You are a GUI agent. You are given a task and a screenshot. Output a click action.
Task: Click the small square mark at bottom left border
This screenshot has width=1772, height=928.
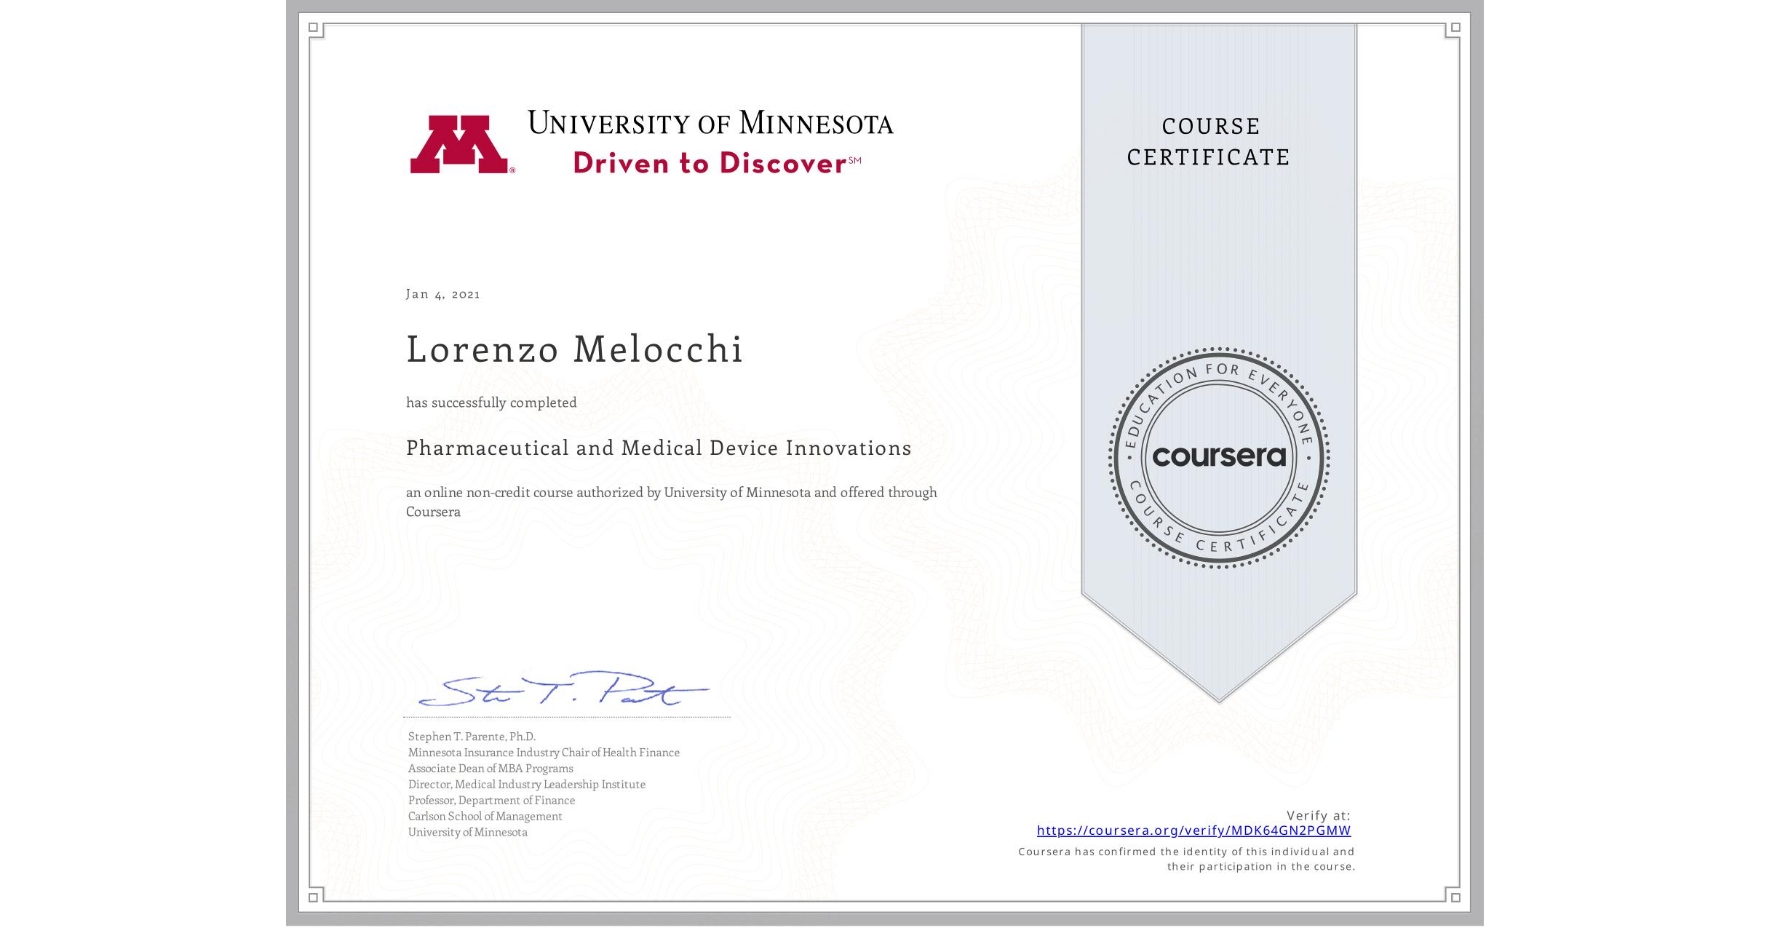[x=315, y=897]
